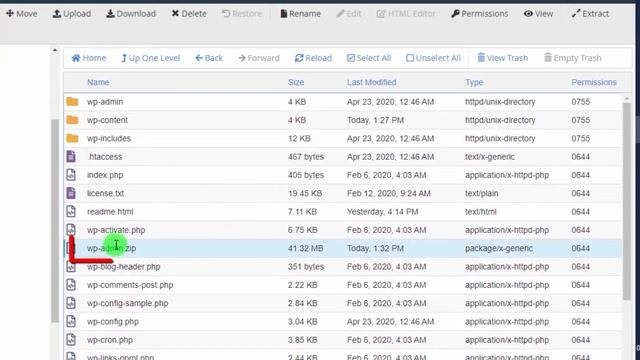This screenshot has width=640, height=360.
Task: Navigate Up One Level
Action: pyautogui.click(x=151, y=58)
